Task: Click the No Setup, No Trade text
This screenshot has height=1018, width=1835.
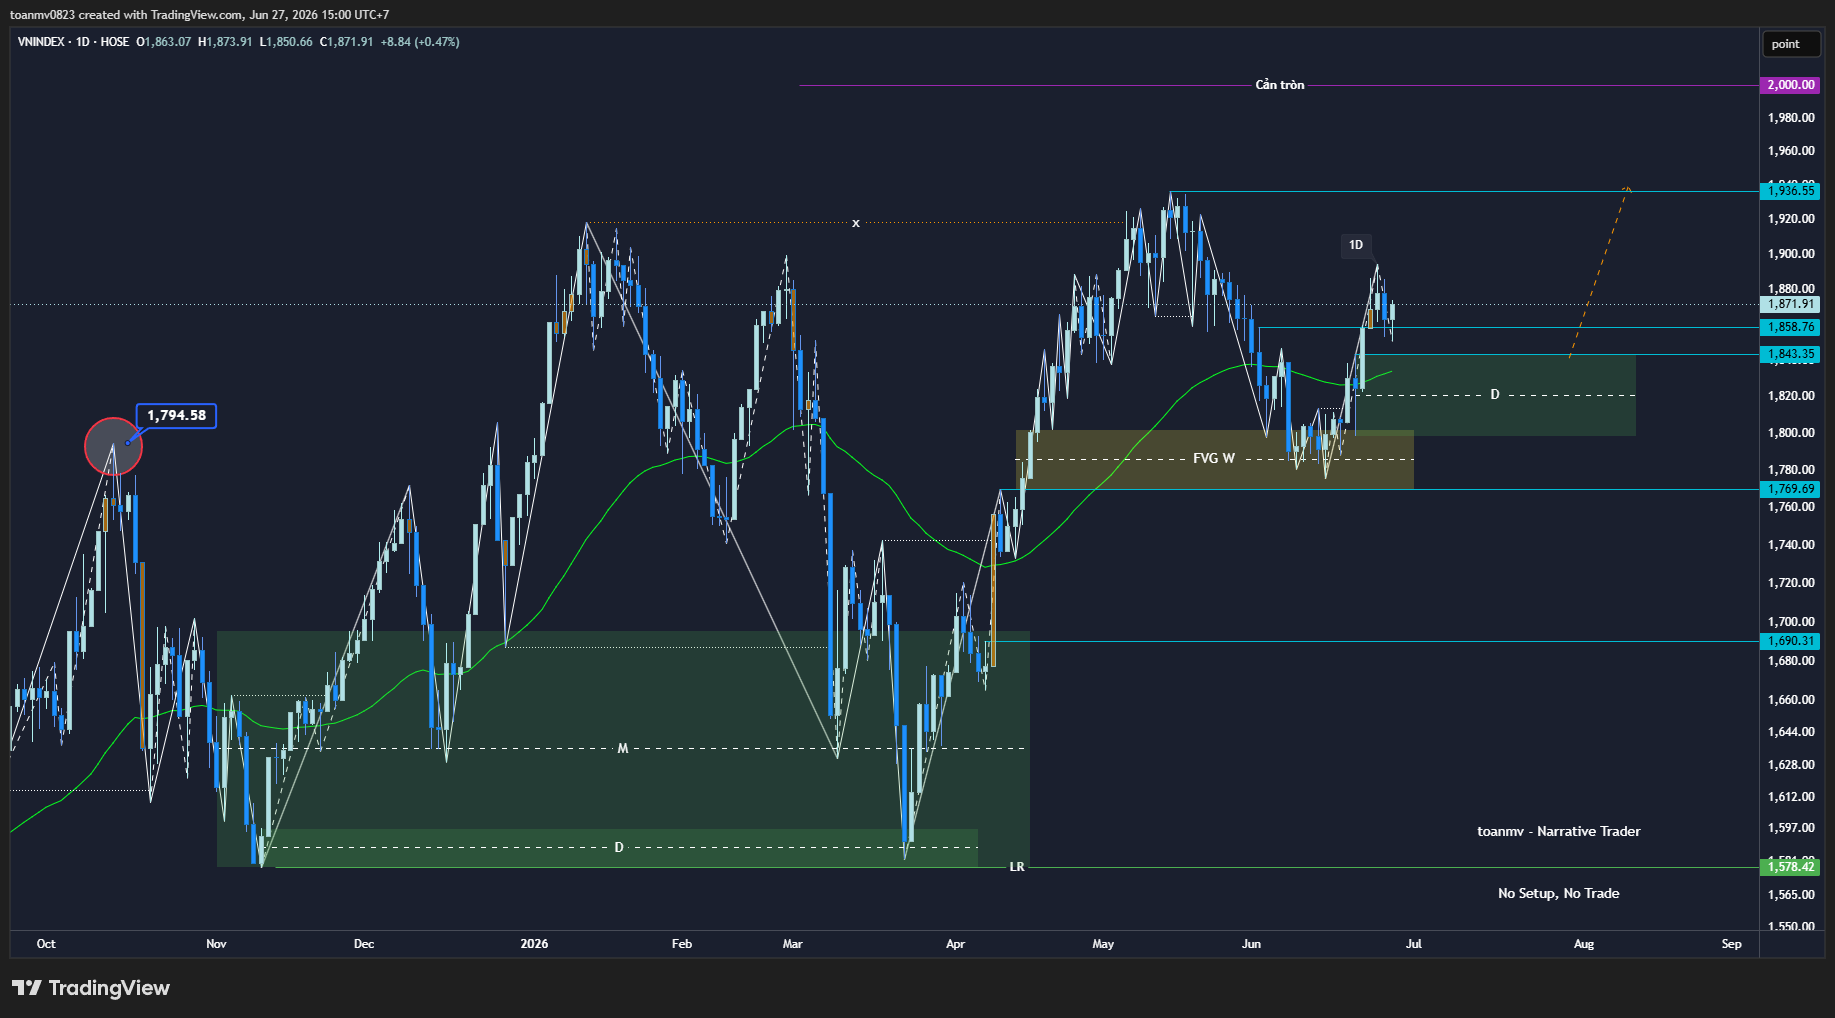Action: pyautogui.click(x=1559, y=893)
